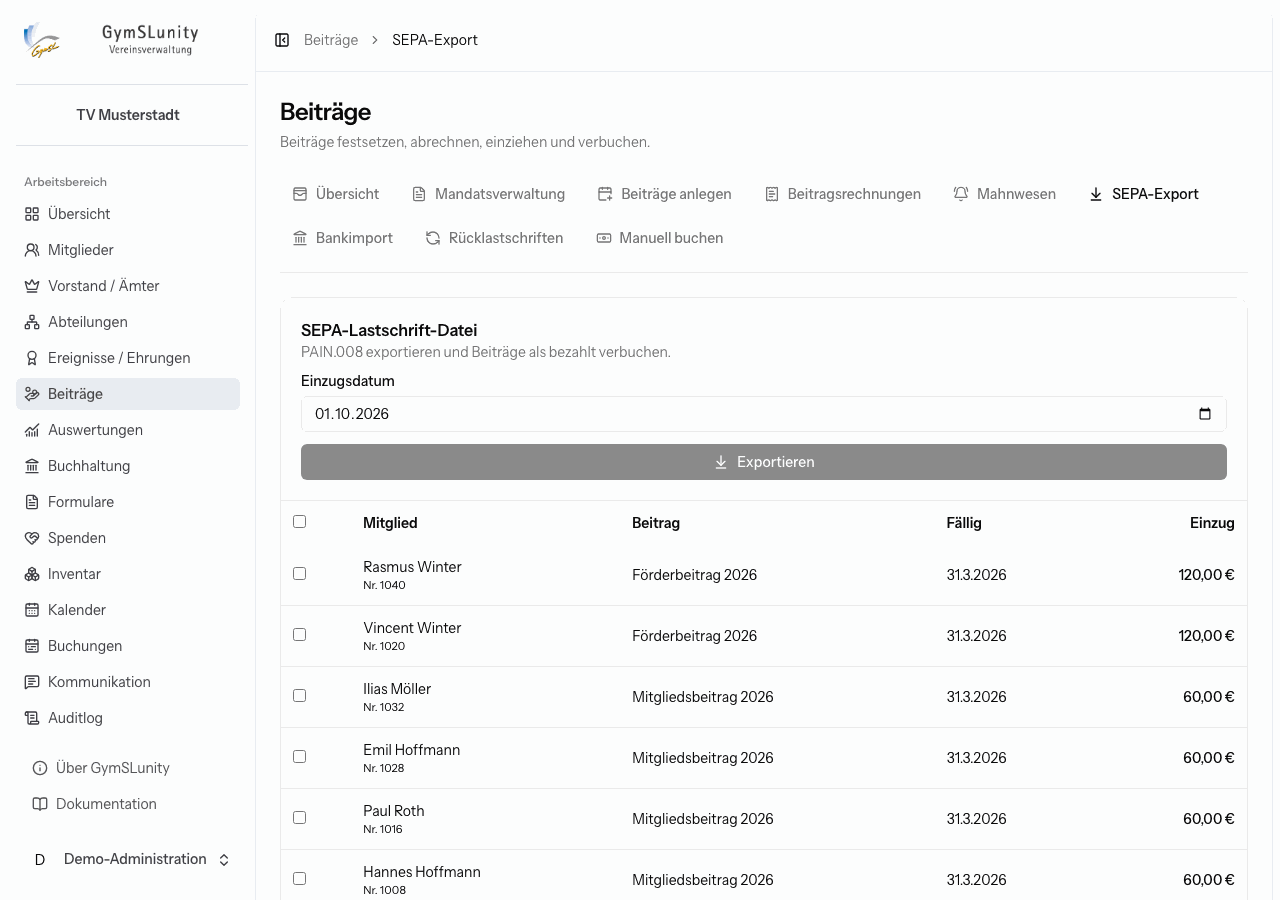The height and width of the screenshot is (900, 1280).
Task: Click the Vorstand / Ämter crown icon
Action: click(32, 286)
